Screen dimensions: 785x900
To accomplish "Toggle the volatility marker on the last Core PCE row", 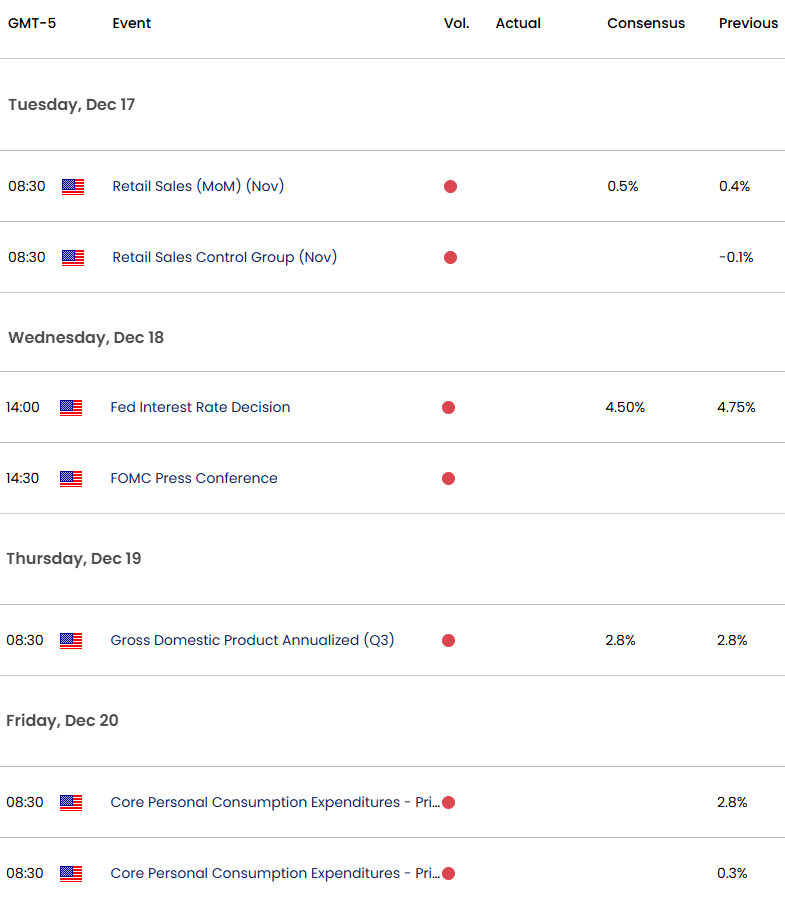I will pos(450,873).
